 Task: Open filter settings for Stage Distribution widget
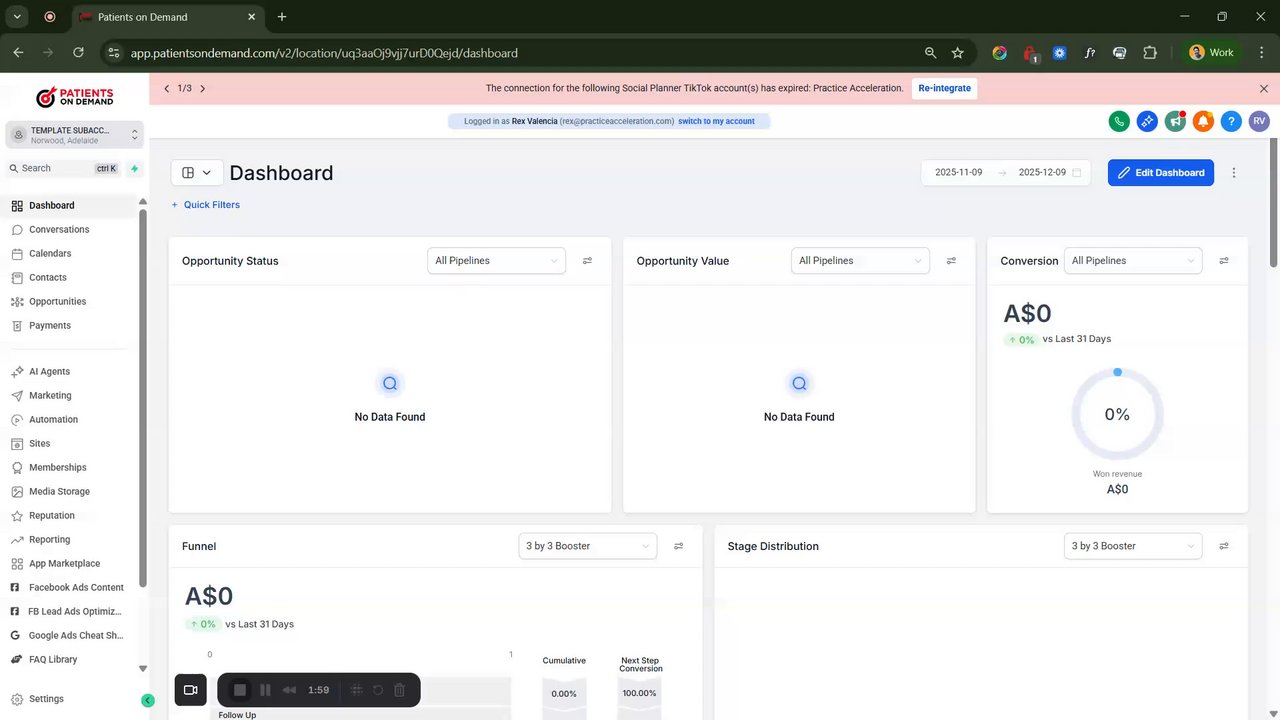tap(1224, 546)
